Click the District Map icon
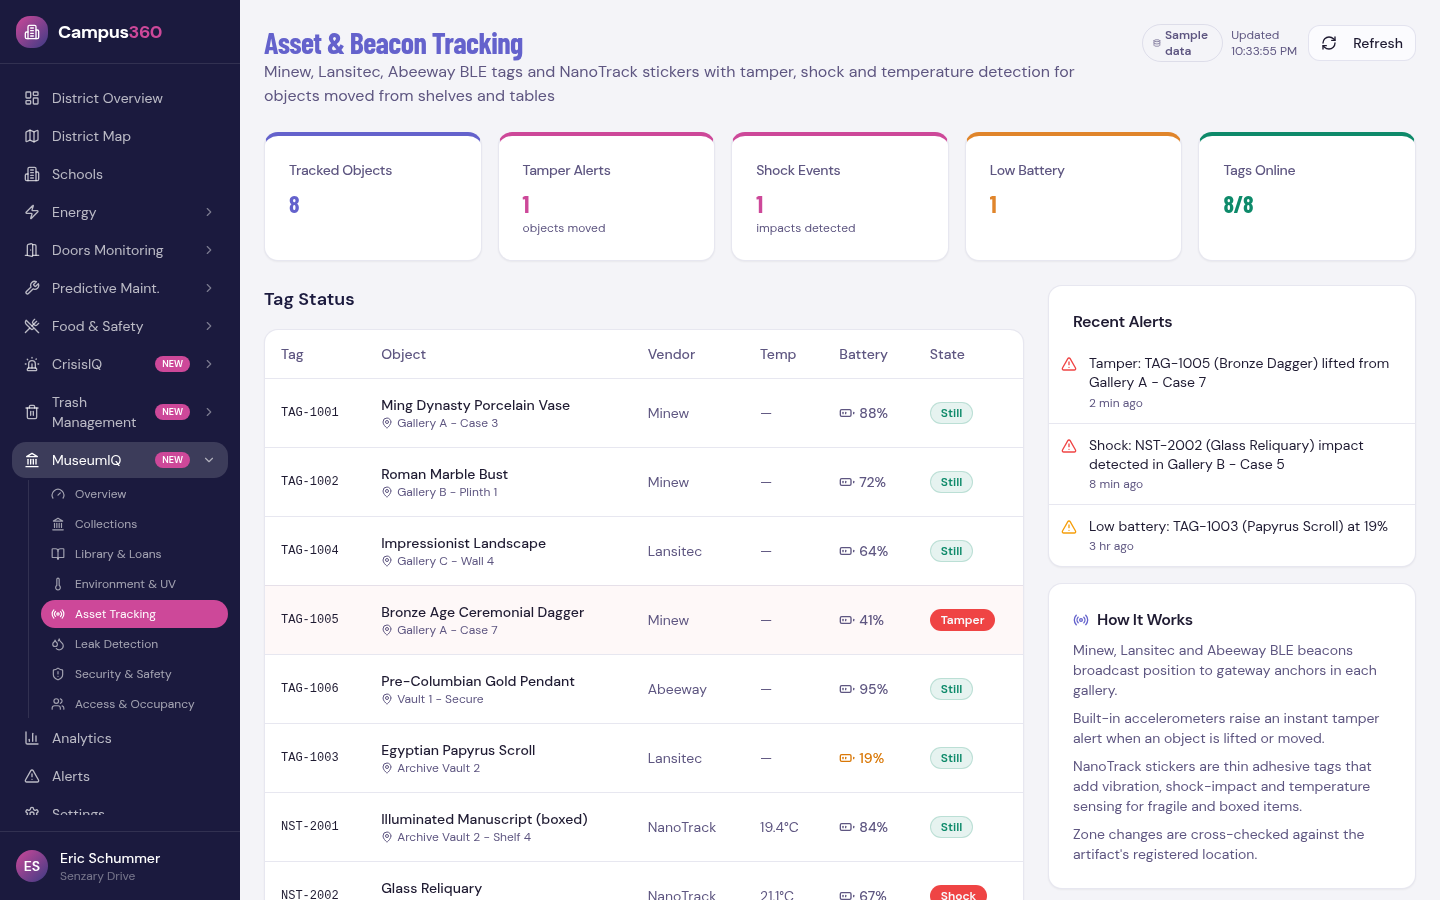The width and height of the screenshot is (1440, 900). pos(32,136)
